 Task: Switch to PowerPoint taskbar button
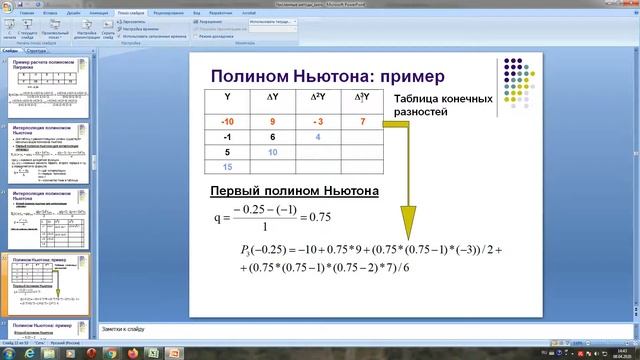tap(174, 353)
